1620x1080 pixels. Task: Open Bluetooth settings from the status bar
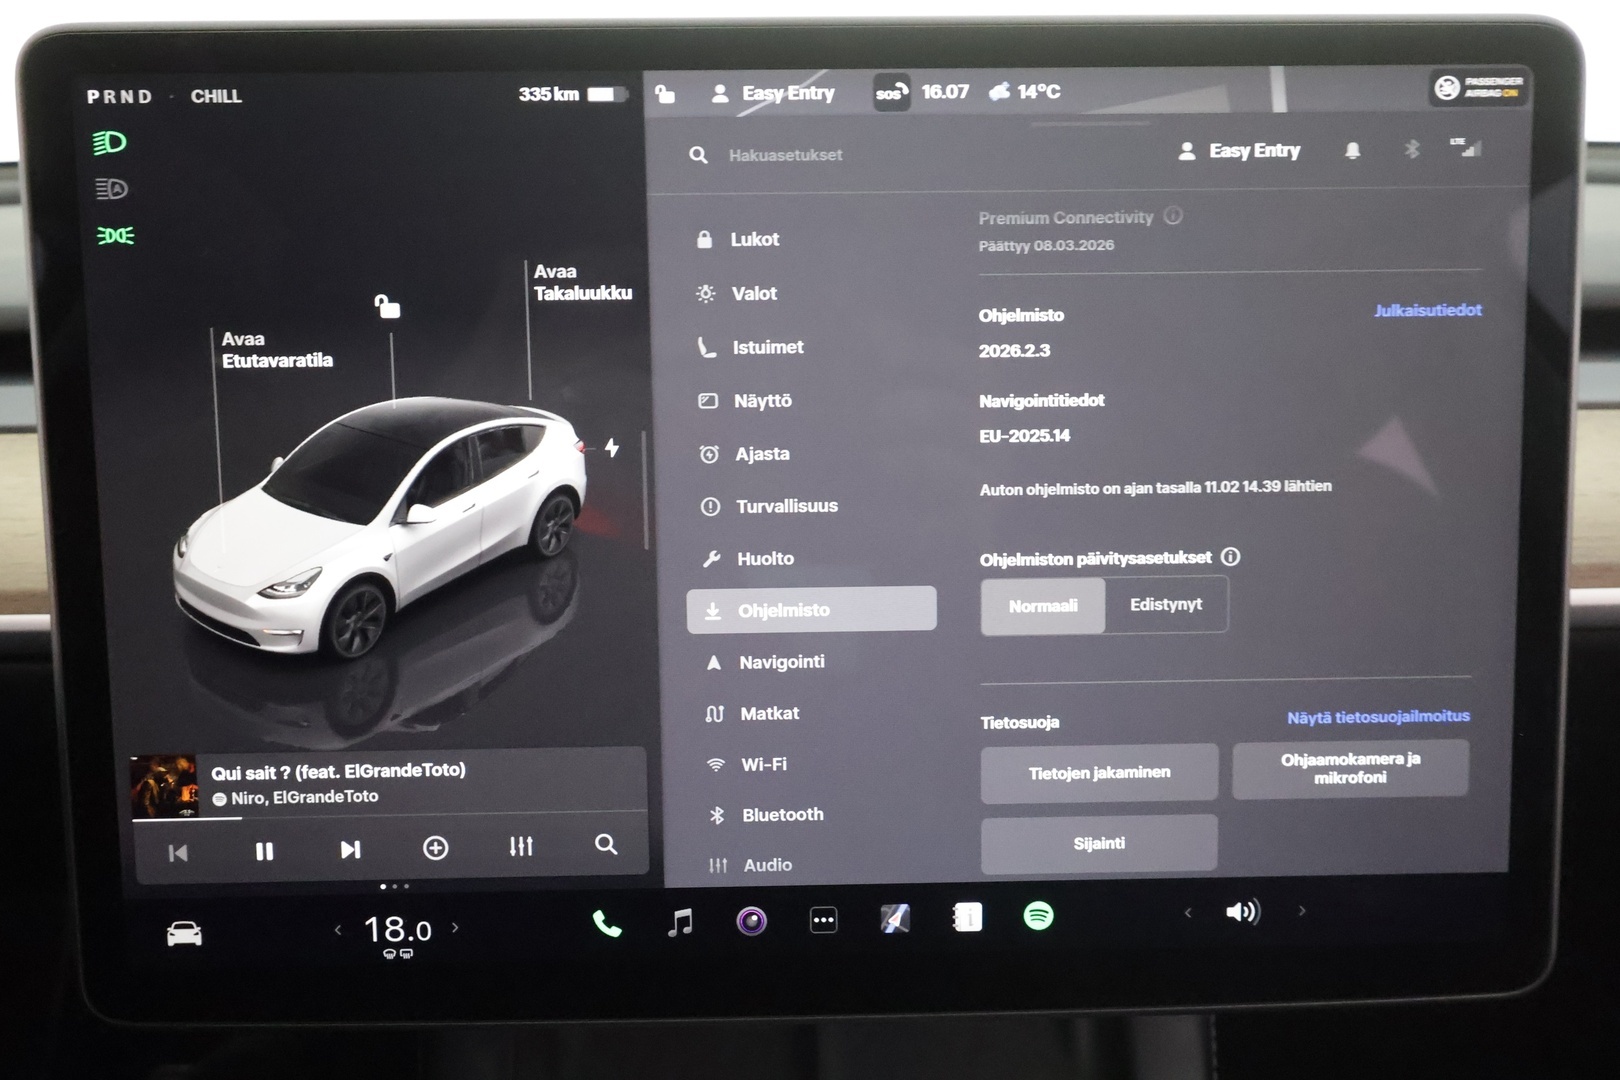pos(1412,150)
